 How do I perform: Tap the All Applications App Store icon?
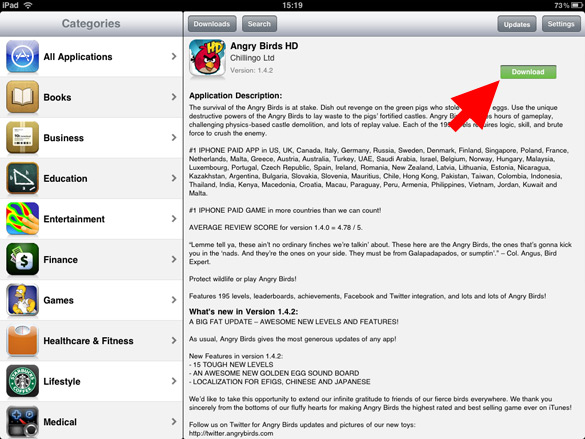[22, 57]
